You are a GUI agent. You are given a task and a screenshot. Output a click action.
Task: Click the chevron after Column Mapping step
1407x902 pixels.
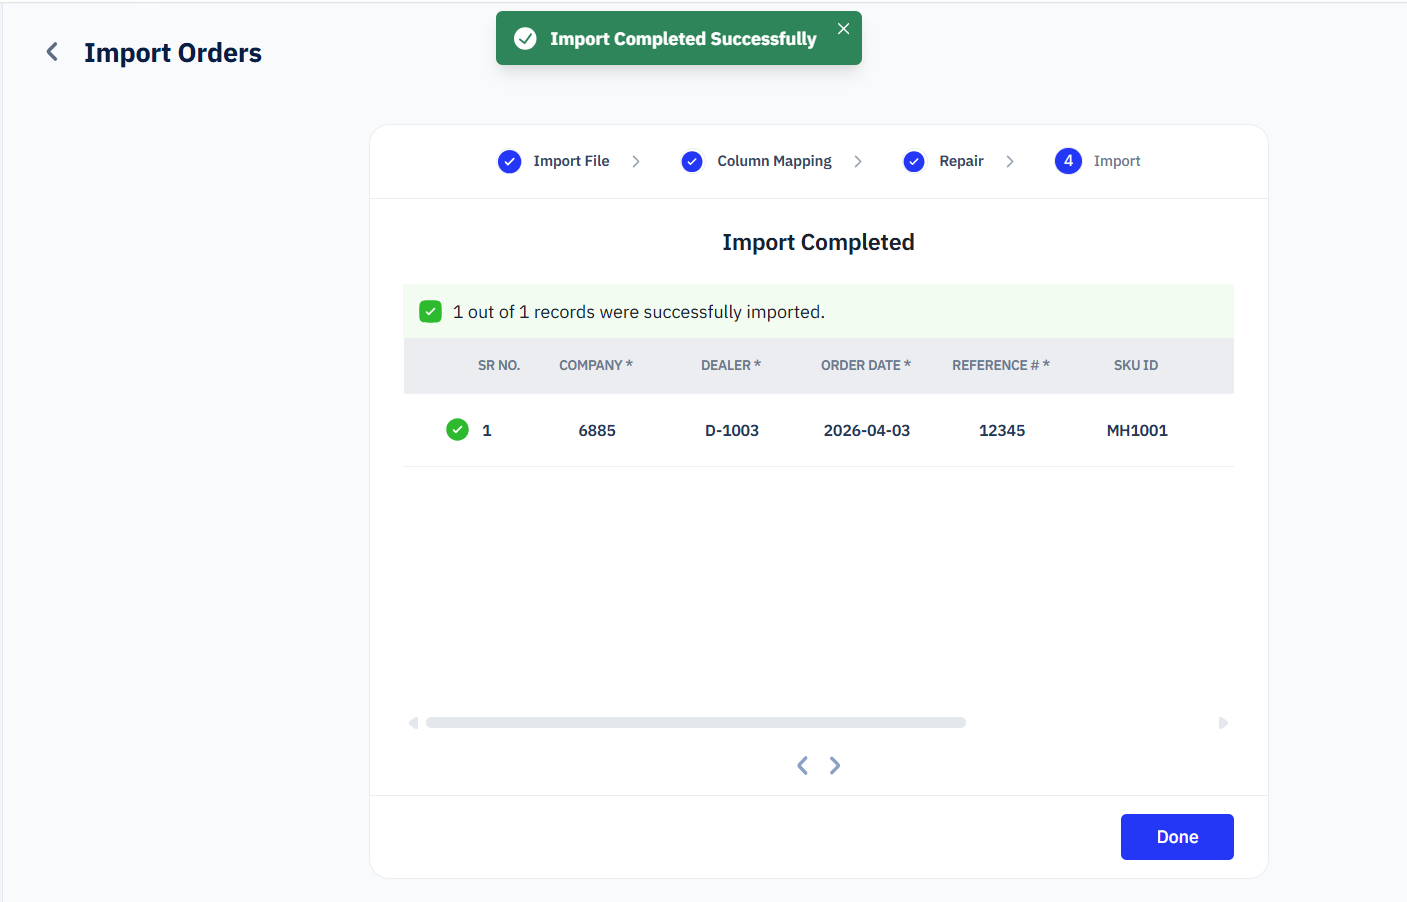click(x=858, y=162)
